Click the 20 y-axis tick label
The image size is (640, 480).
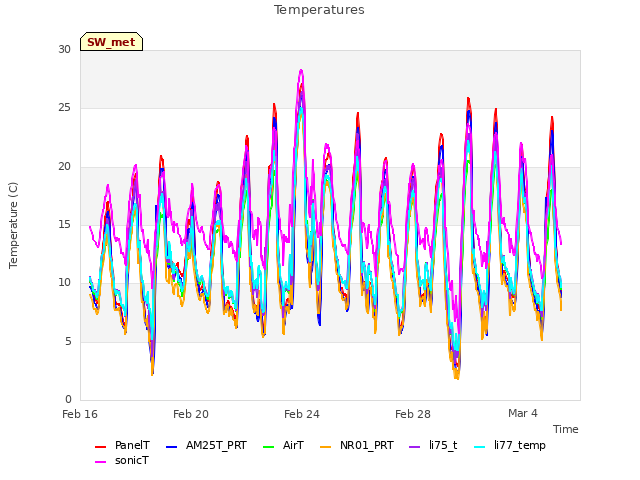(x=64, y=167)
